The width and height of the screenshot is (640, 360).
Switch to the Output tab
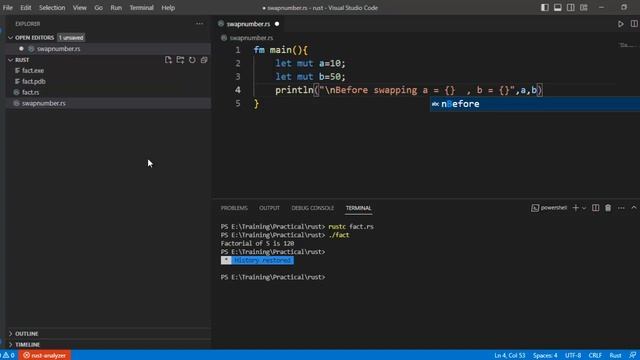click(269, 208)
